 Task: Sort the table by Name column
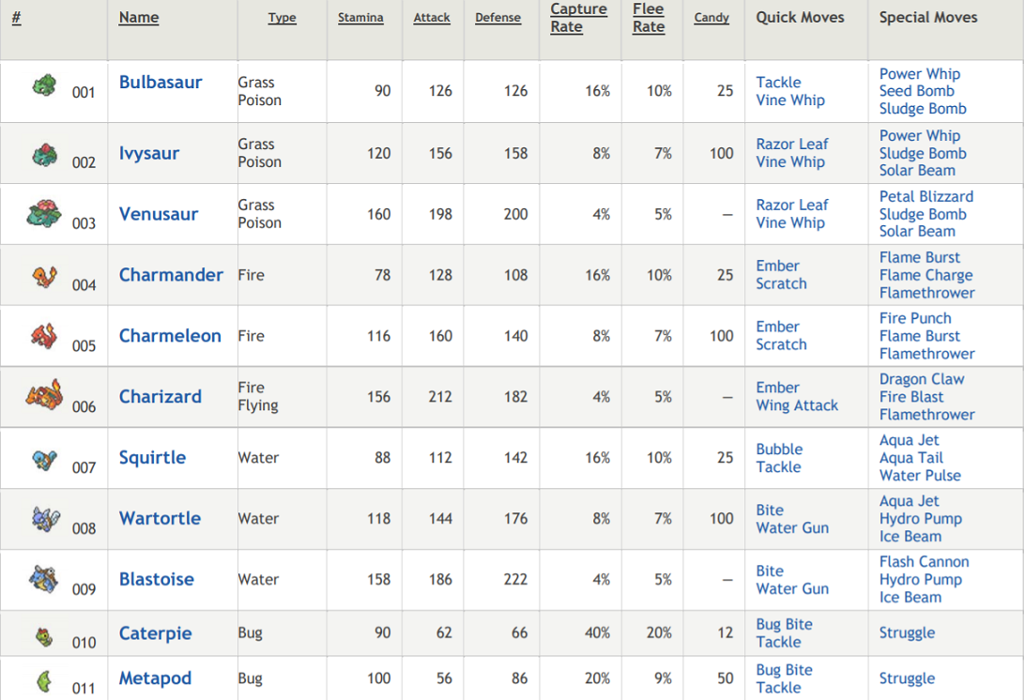137,17
